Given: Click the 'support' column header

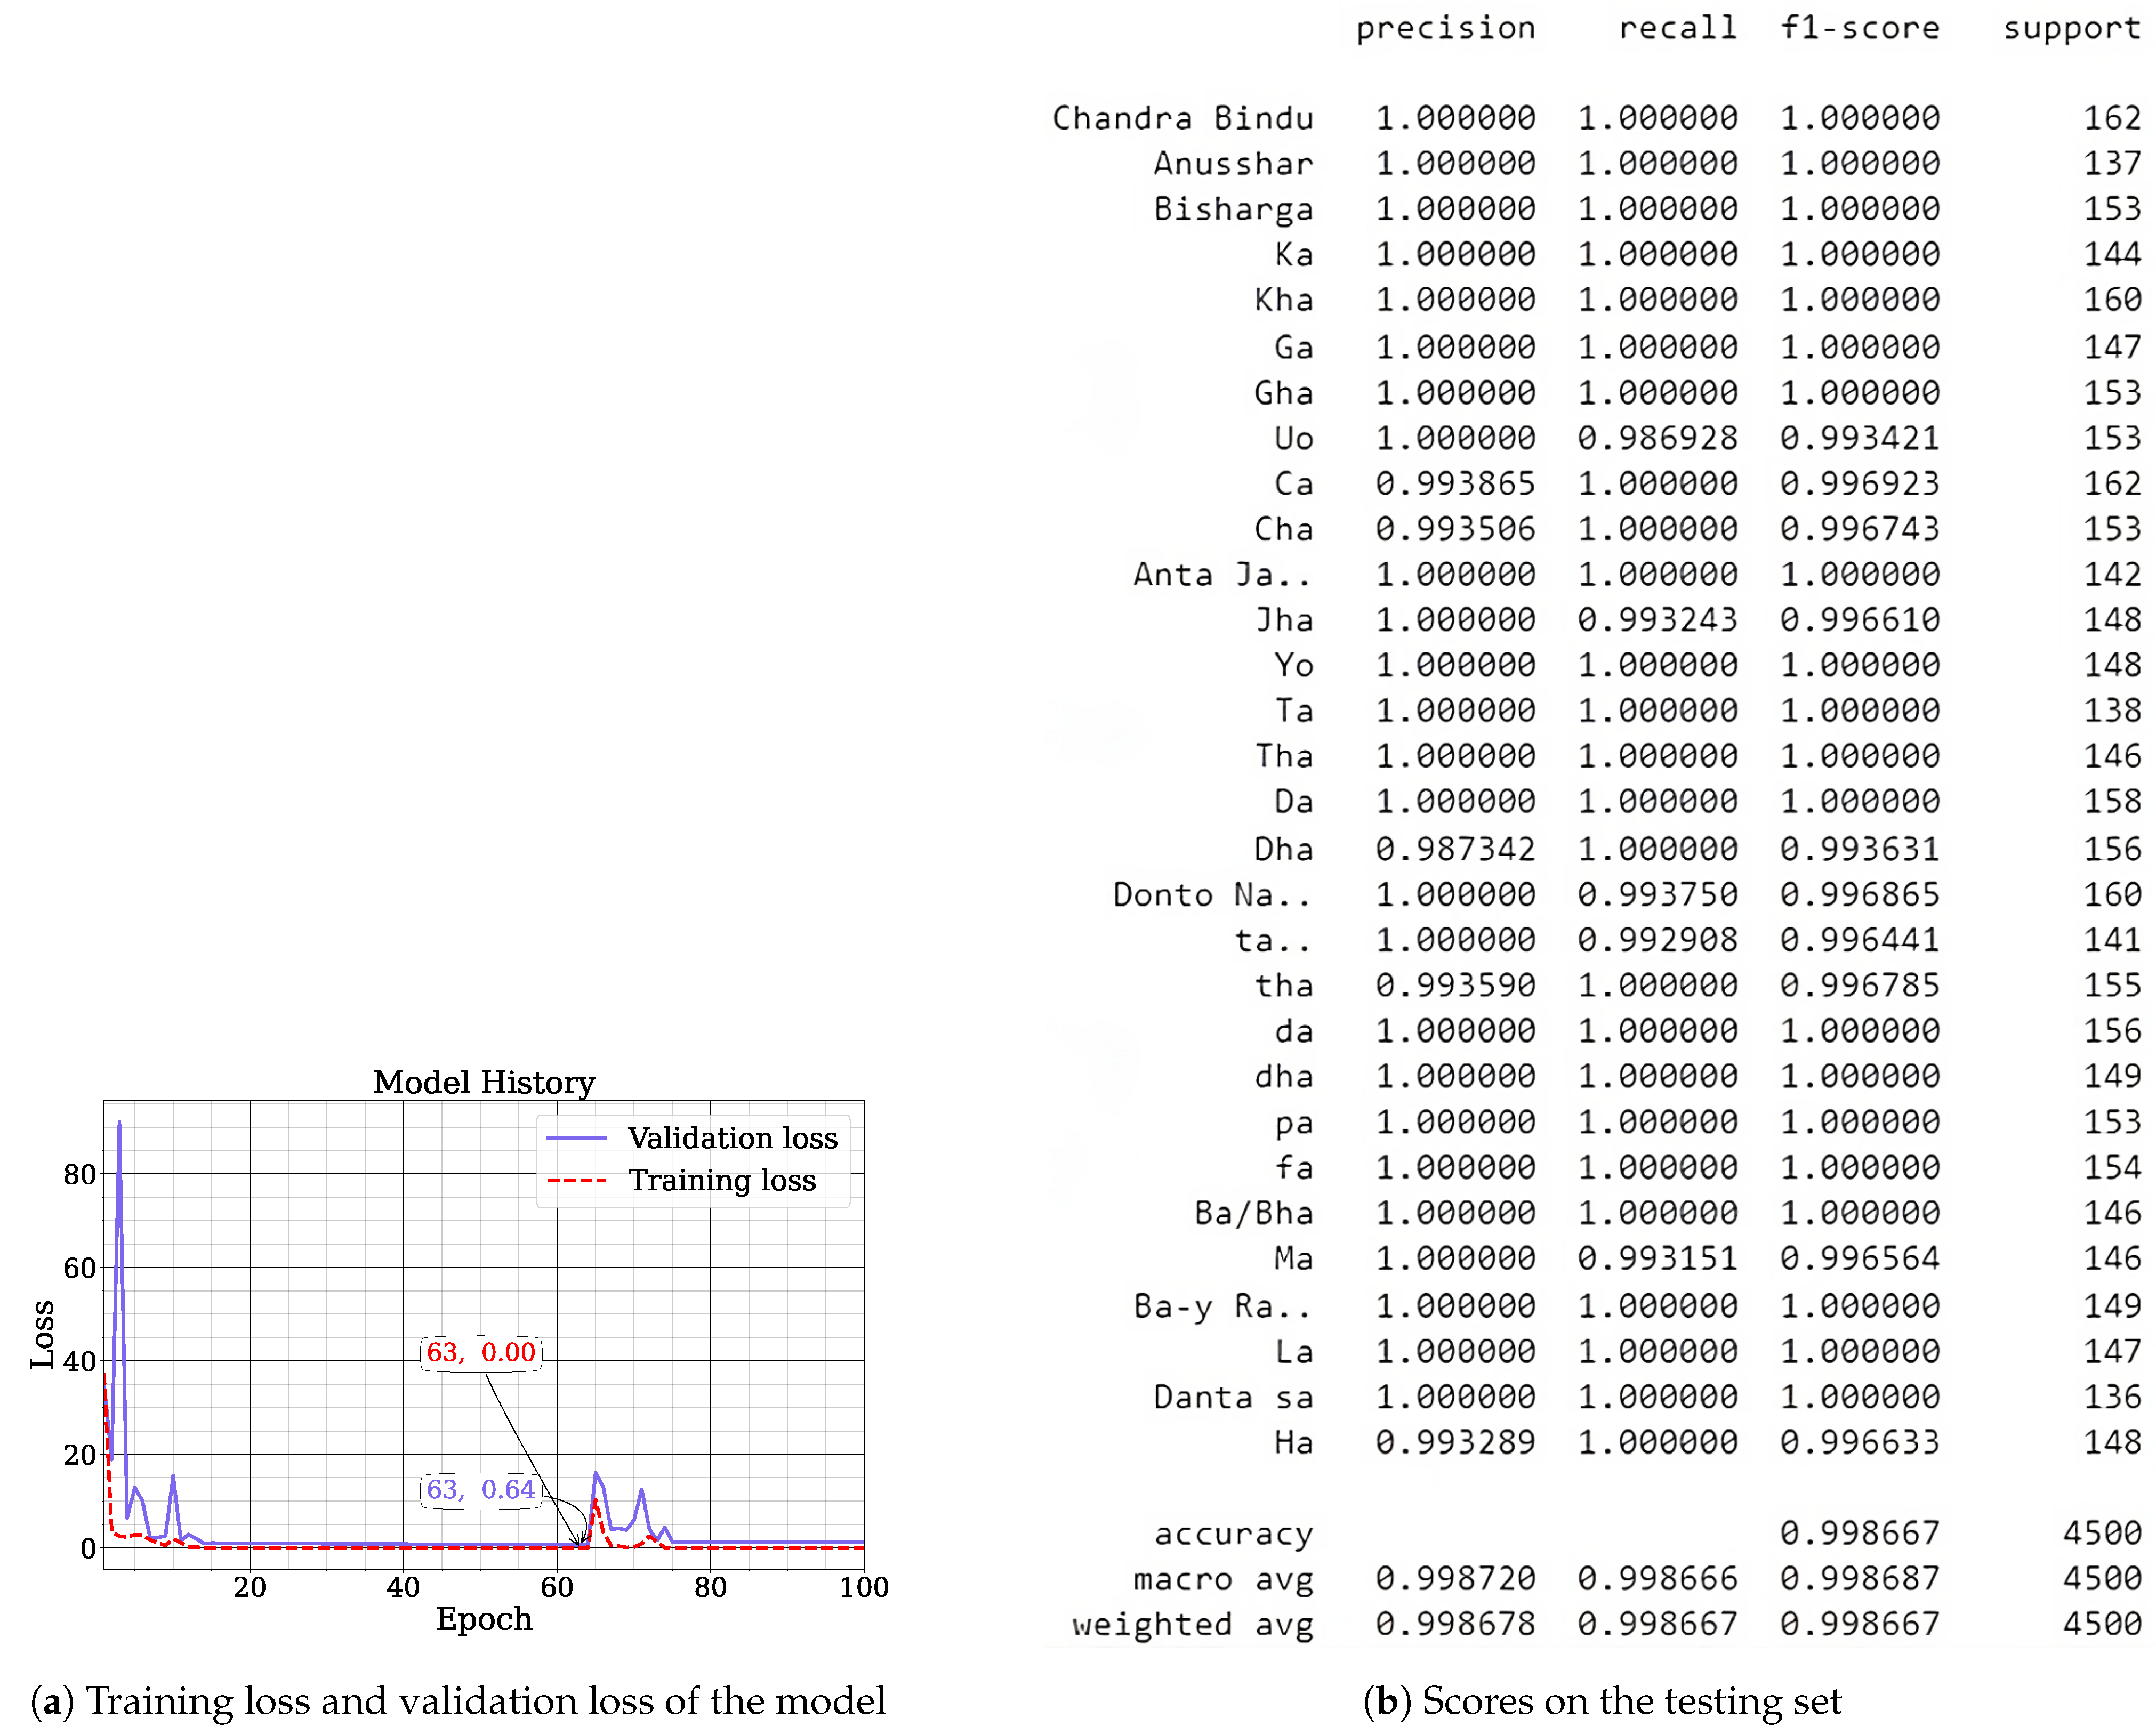Looking at the screenshot, I should coord(2071,29).
